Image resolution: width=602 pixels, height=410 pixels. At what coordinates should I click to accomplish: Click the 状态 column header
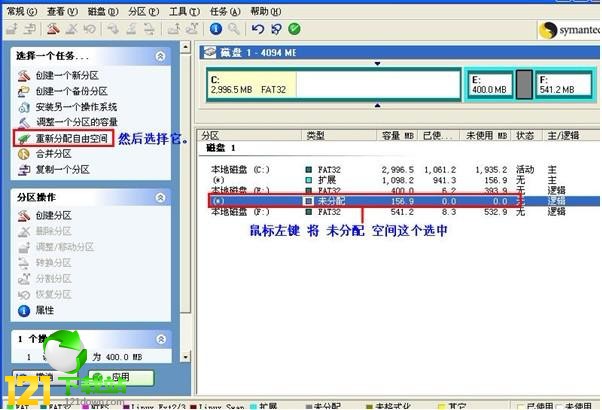point(526,136)
